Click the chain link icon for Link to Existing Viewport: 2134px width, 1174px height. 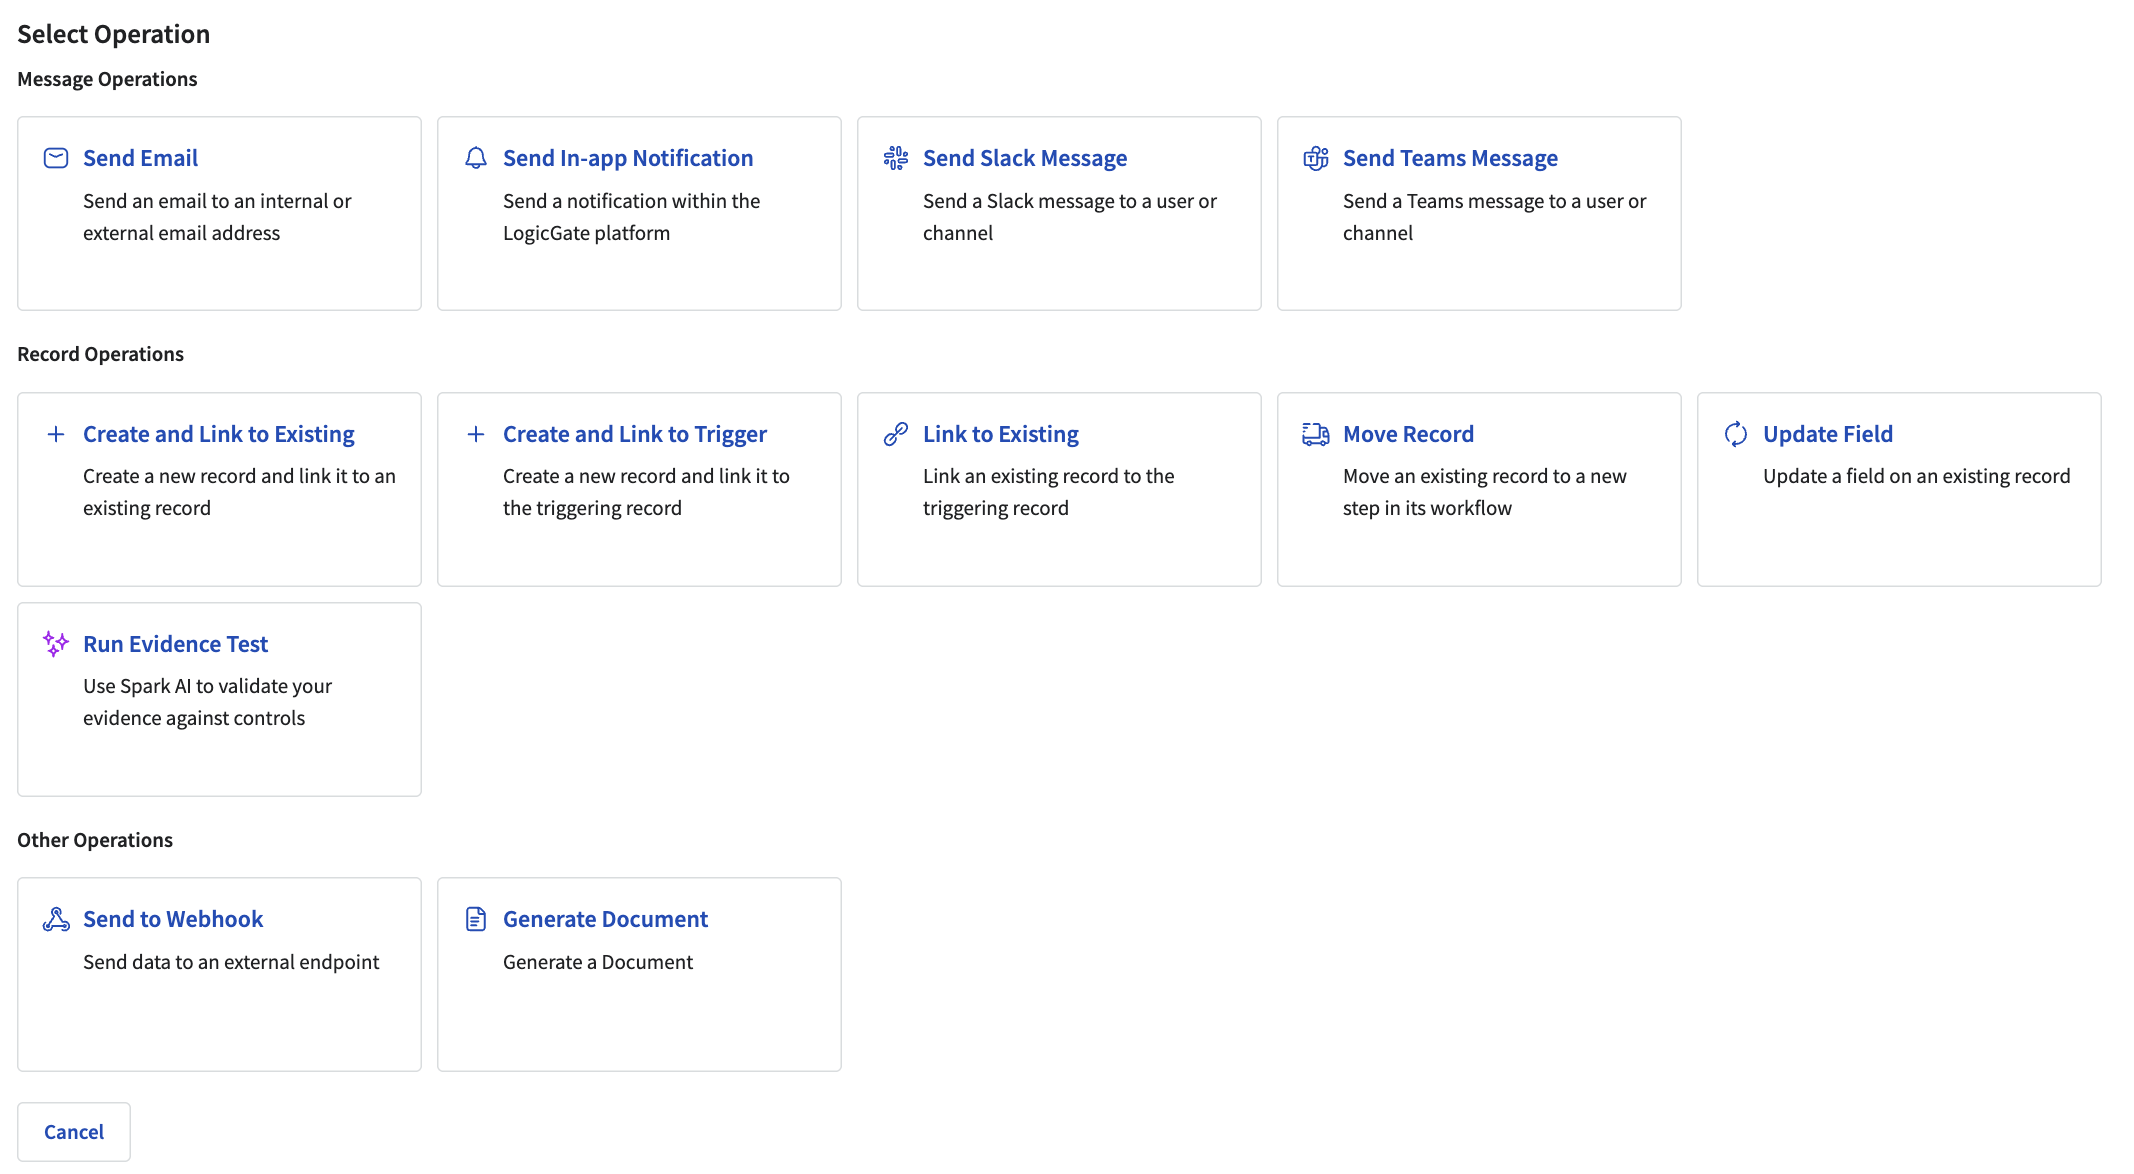[x=896, y=434]
